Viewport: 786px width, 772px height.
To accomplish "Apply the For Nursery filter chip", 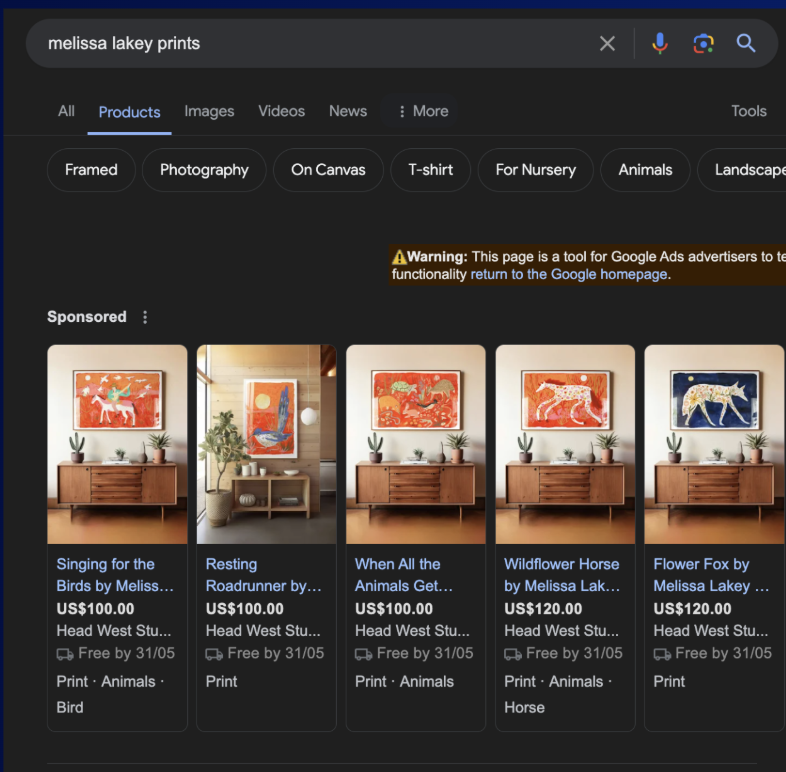I will 535,170.
